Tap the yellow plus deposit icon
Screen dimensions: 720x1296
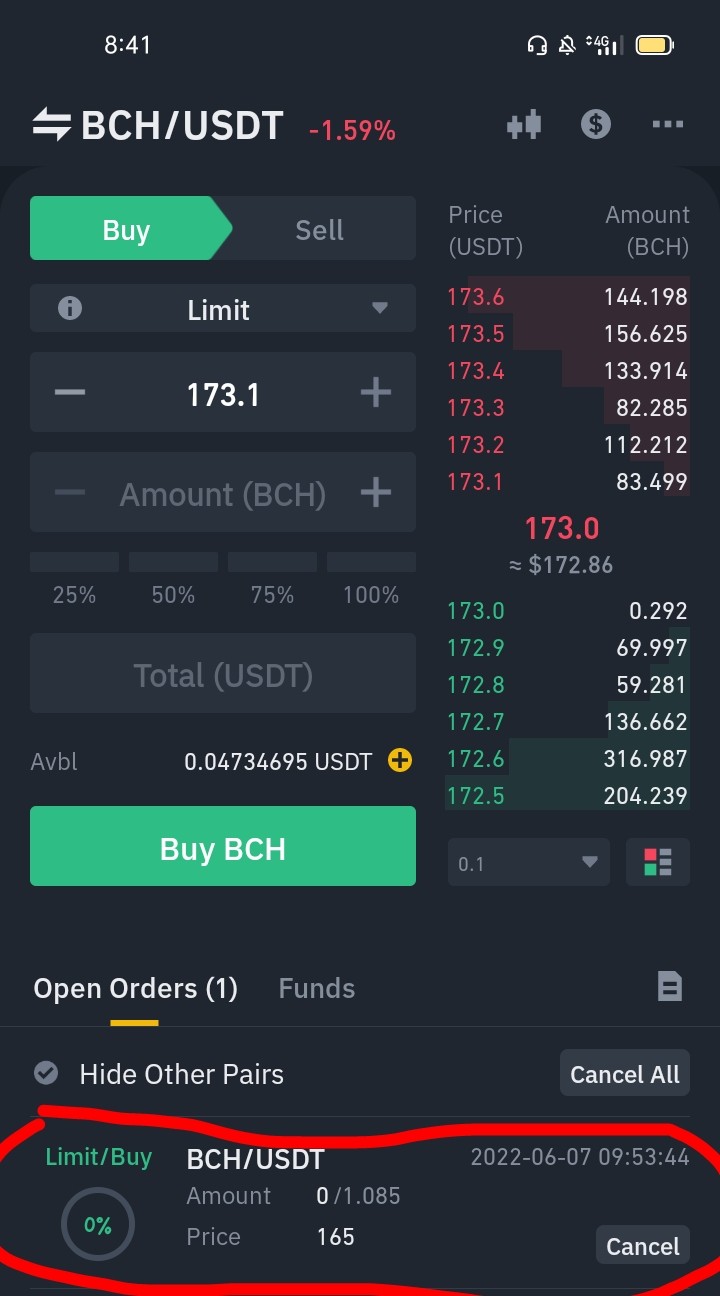click(x=400, y=761)
